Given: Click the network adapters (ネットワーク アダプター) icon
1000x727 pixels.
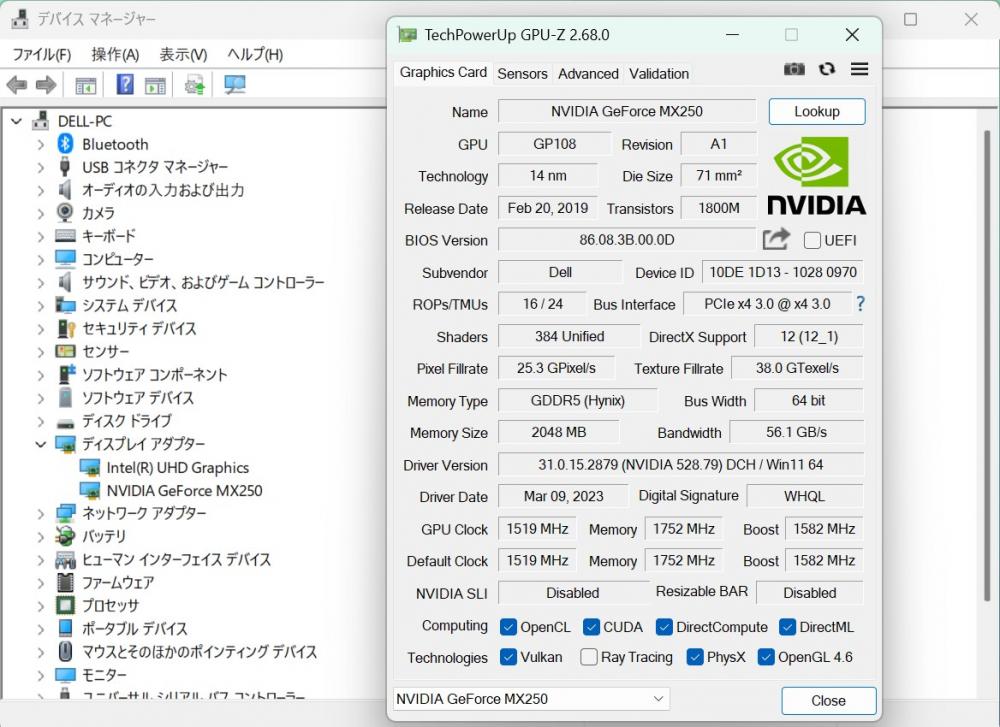Looking at the screenshot, I should (x=65, y=513).
